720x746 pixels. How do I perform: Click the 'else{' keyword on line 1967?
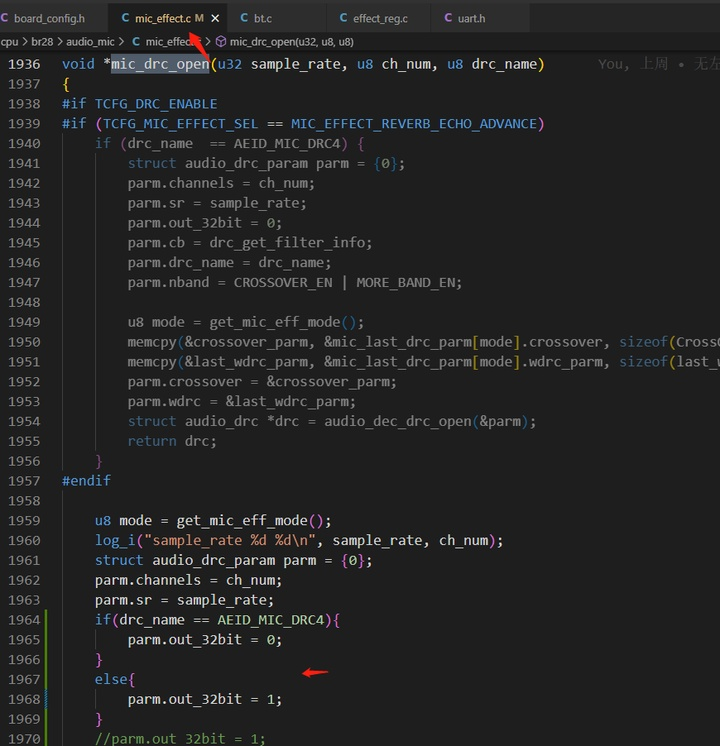tap(115, 679)
